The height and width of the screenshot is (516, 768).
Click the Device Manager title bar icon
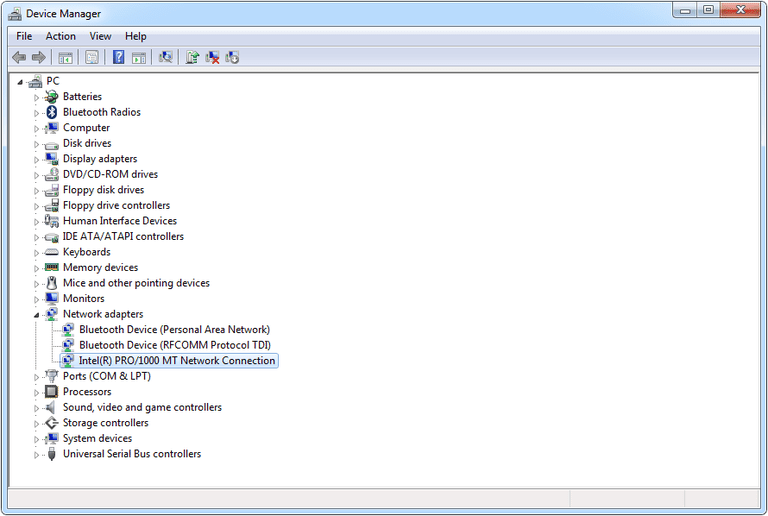pyautogui.click(x=15, y=14)
